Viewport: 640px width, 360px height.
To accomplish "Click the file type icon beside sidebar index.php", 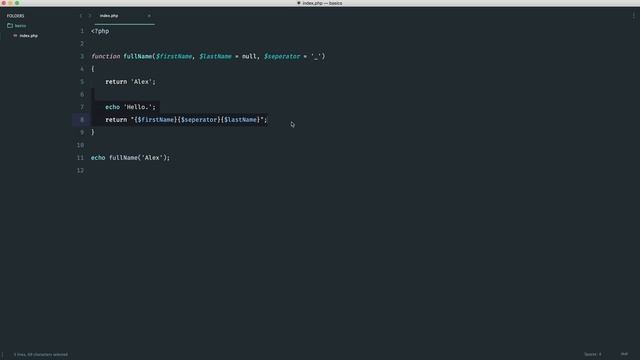I will [x=15, y=36].
